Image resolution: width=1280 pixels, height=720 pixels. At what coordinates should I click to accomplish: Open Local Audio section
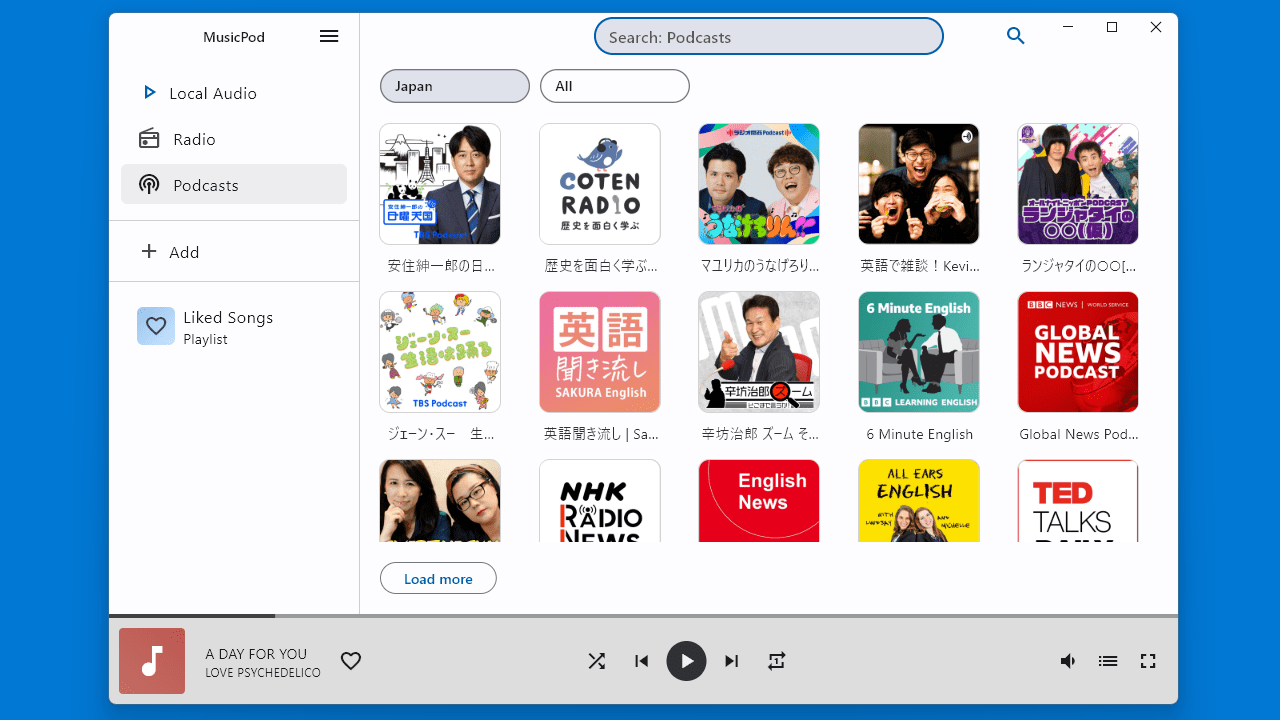tap(234, 93)
